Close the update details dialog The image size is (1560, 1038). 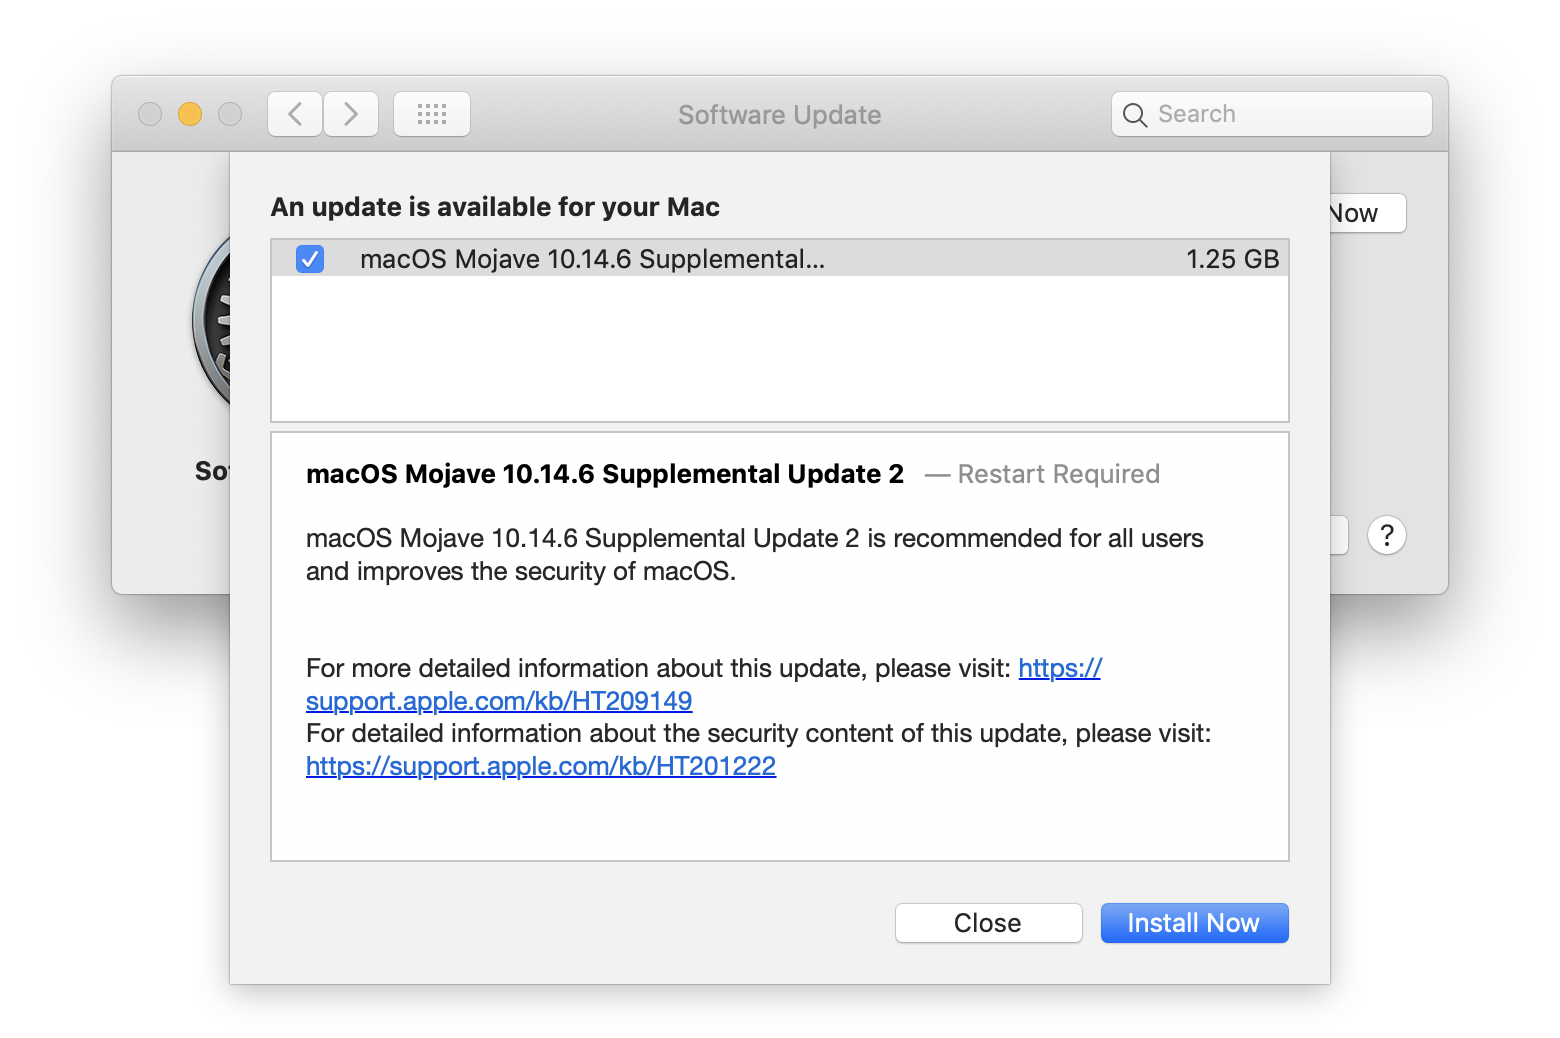coord(988,923)
